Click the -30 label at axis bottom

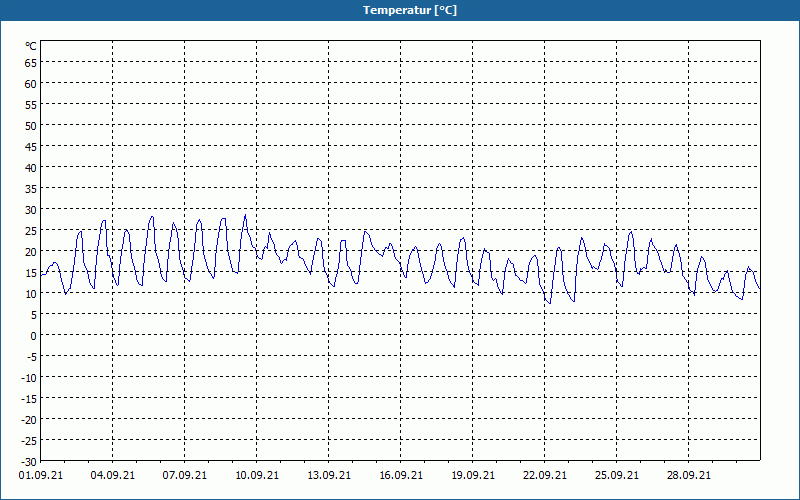(x=28, y=461)
